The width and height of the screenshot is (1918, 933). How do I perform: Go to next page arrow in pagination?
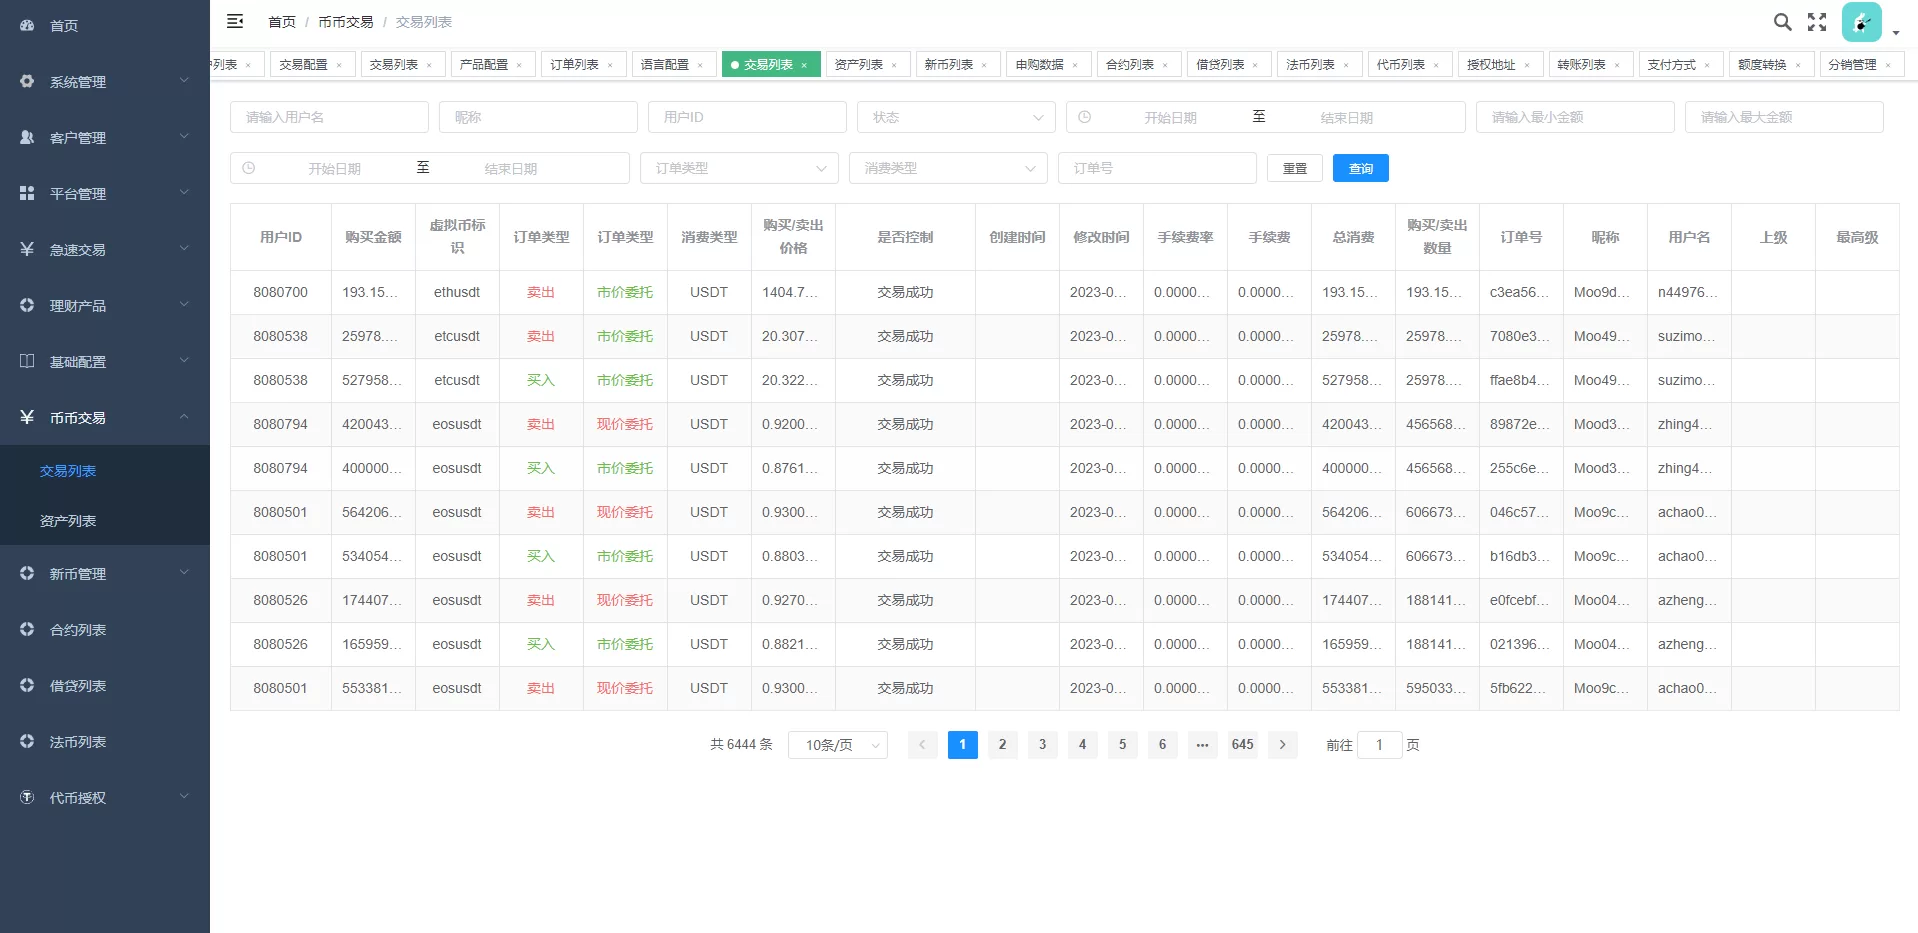[x=1282, y=744]
